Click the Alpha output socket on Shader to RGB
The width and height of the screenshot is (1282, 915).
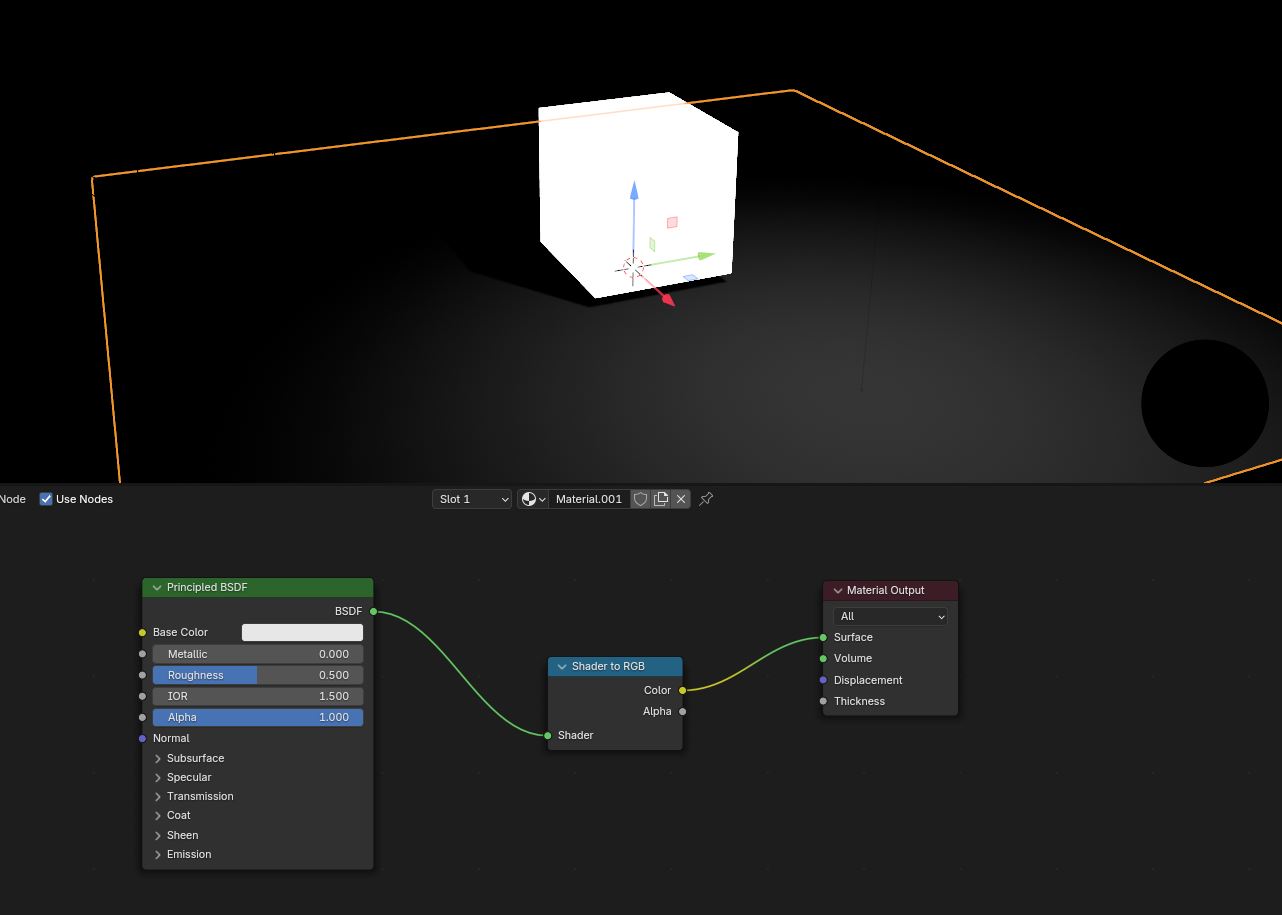683,711
